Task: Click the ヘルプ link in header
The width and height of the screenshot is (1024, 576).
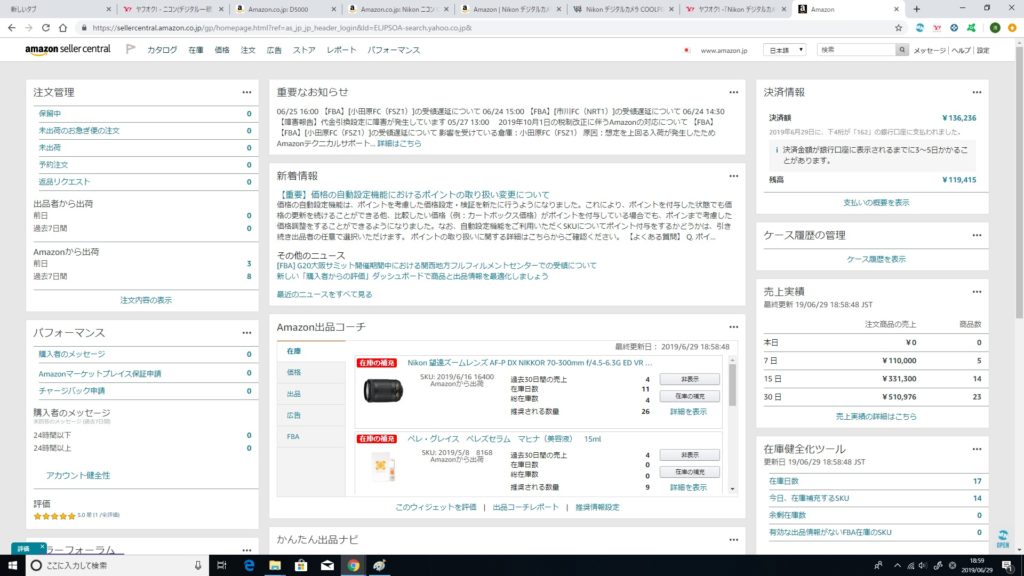Action: point(961,50)
